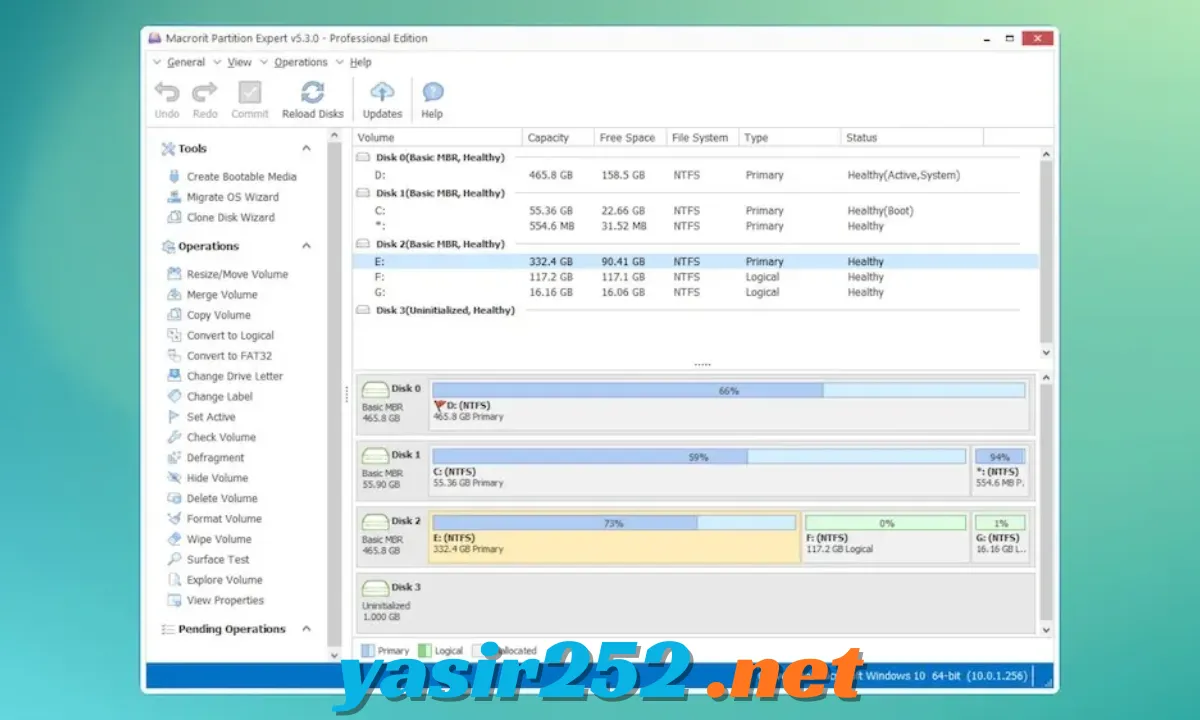The width and height of the screenshot is (1200, 720).
Task: Open View Properties operation
Action: pos(225,600)
